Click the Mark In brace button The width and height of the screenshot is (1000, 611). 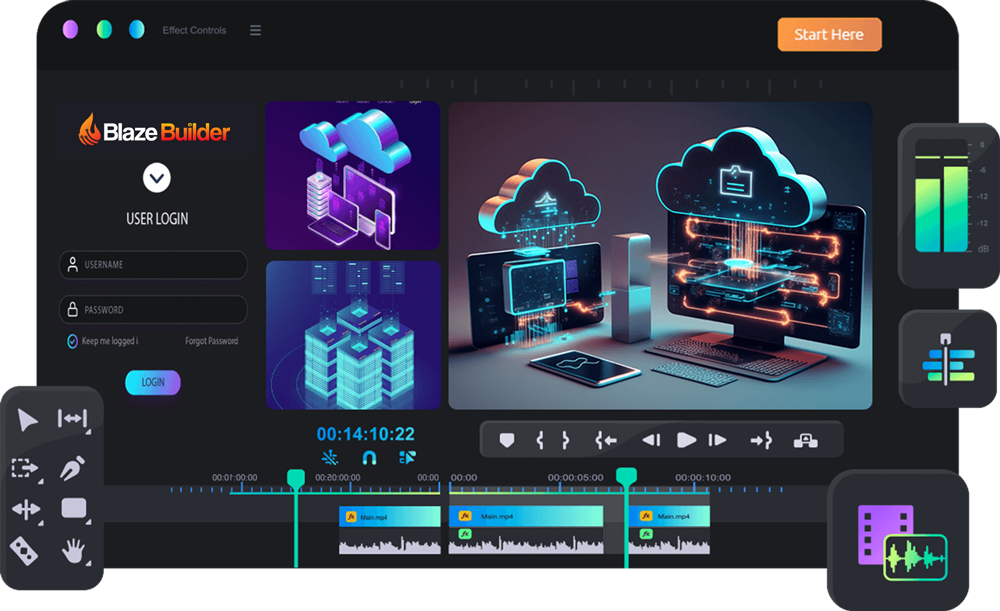pyautogui.click(x=540, y=440)
